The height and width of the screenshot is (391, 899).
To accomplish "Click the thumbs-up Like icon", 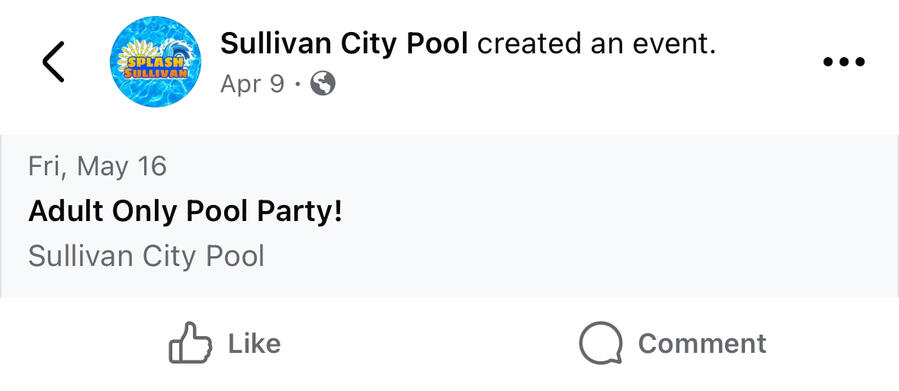I will [190, 343].
